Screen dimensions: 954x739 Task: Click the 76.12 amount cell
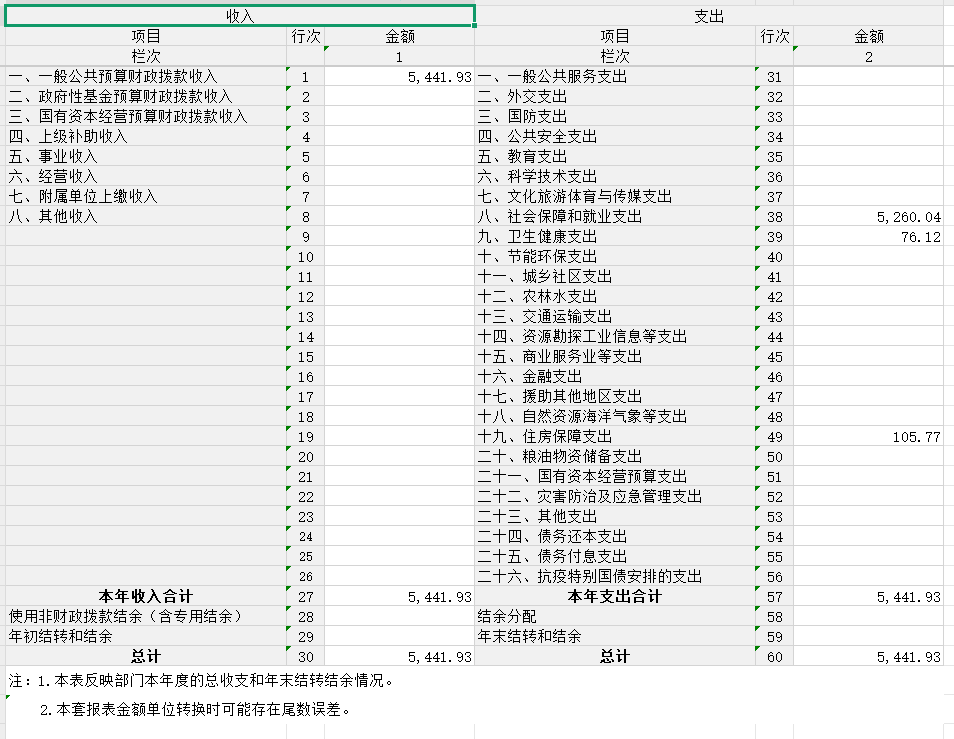pyautogui.click(x=868, y=237)
